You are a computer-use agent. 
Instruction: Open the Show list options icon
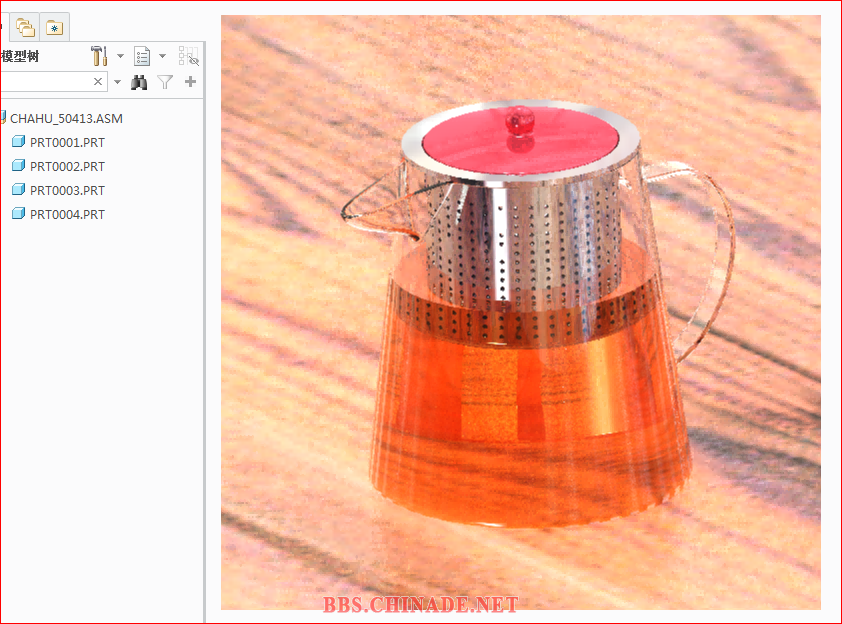click(x=142, y=56)
